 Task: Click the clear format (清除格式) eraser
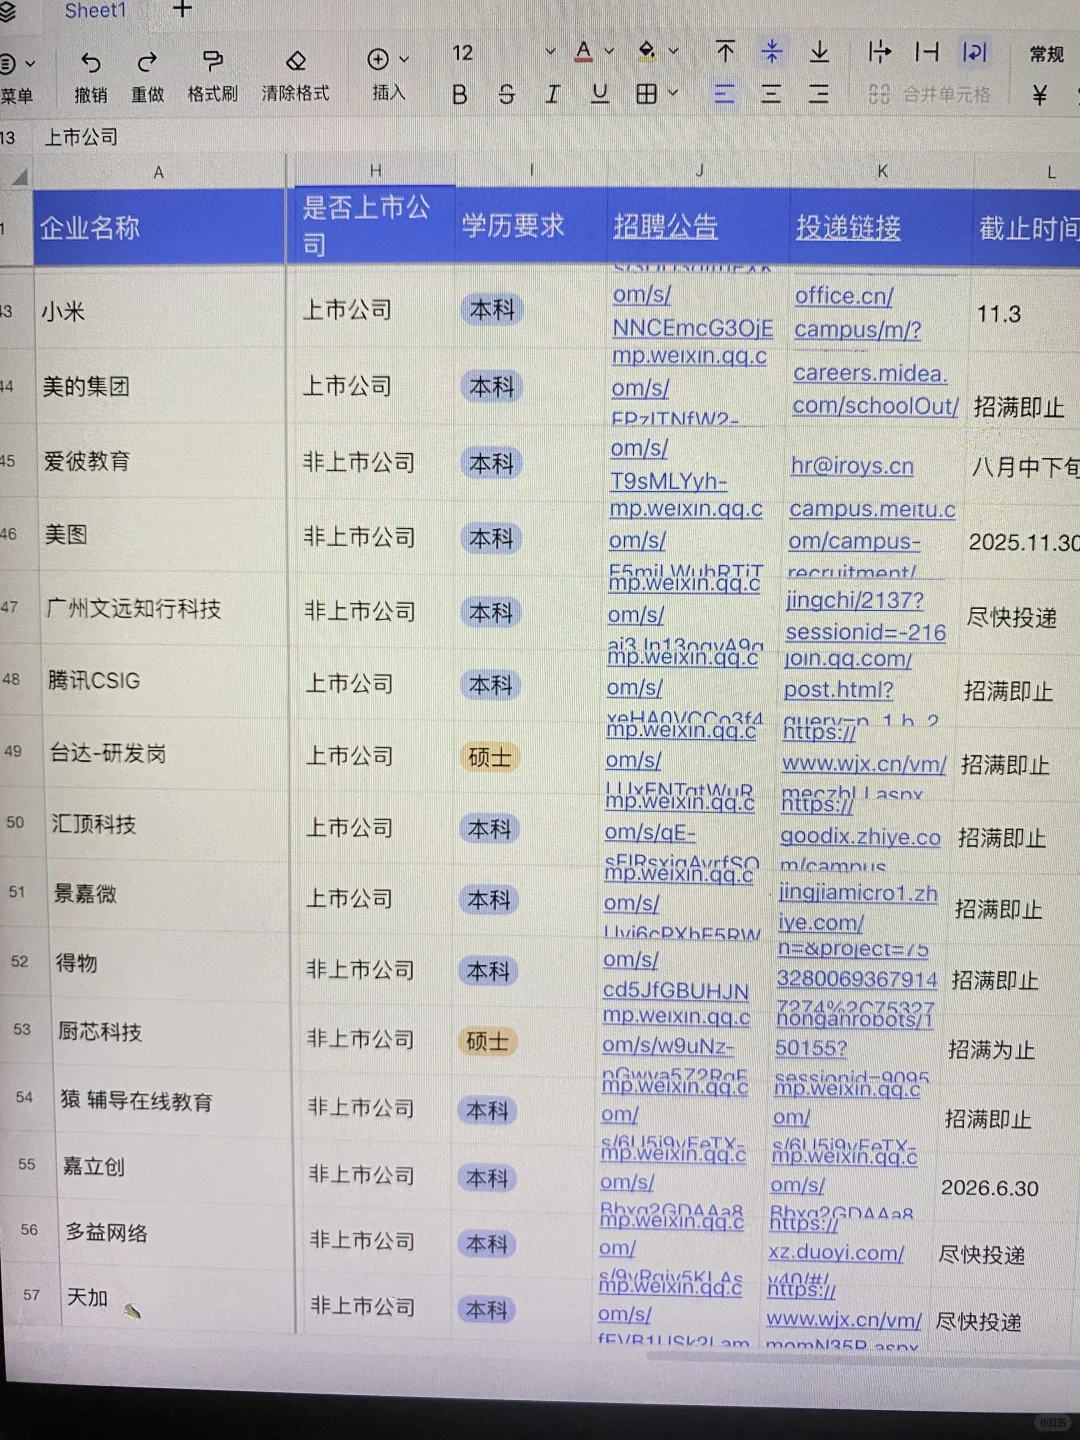(x=296, y=62)
